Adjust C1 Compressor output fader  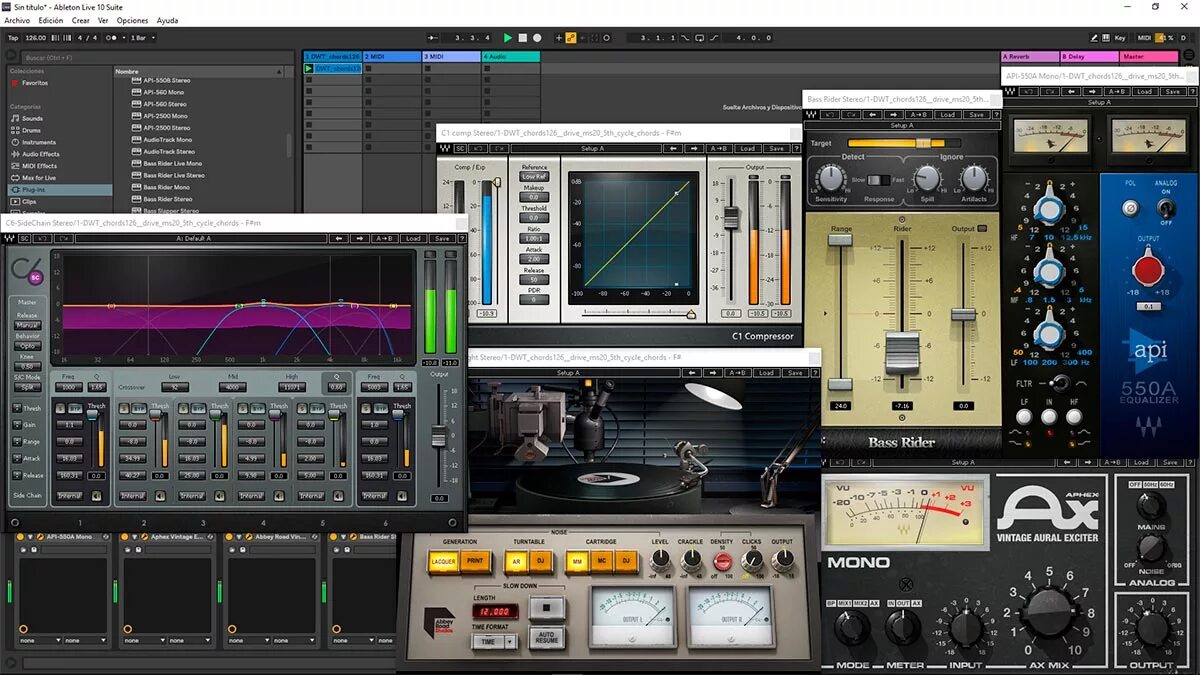(x=732, y=218)
